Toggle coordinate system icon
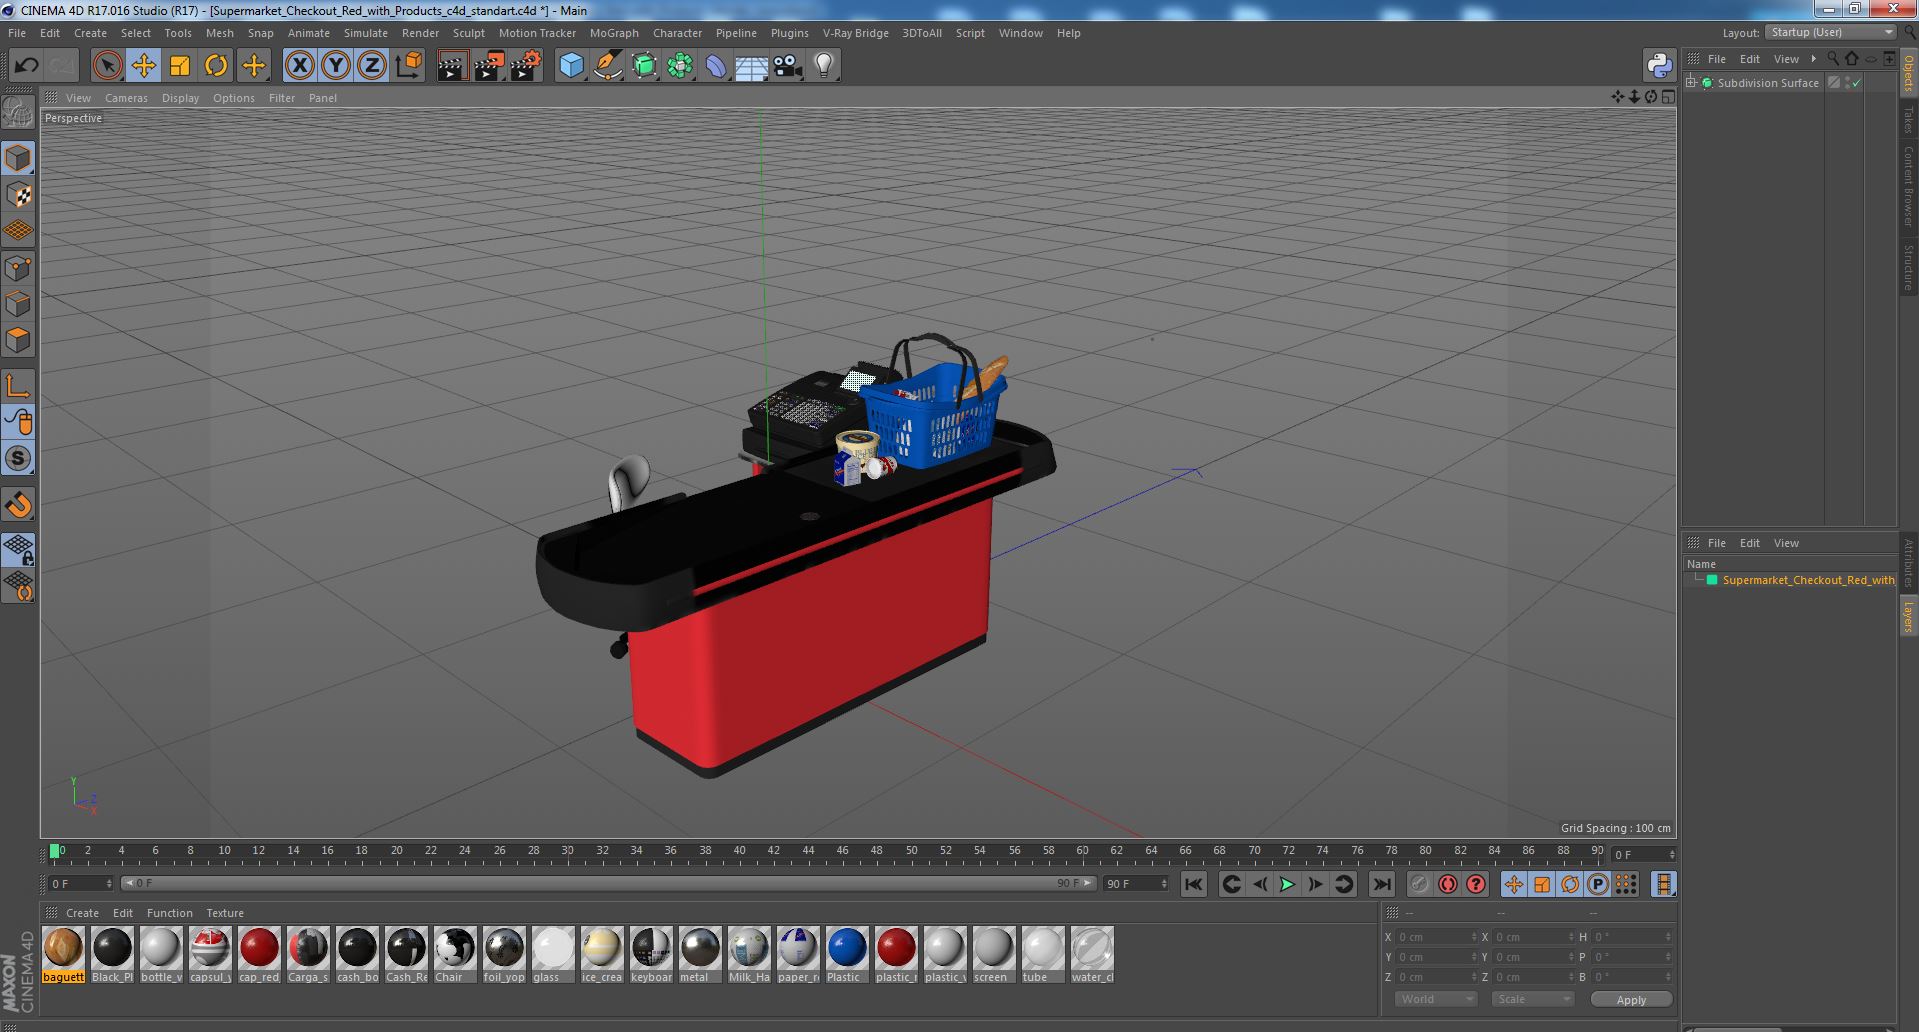Viewport: 1919px width, 1032px height. point(408,66)
